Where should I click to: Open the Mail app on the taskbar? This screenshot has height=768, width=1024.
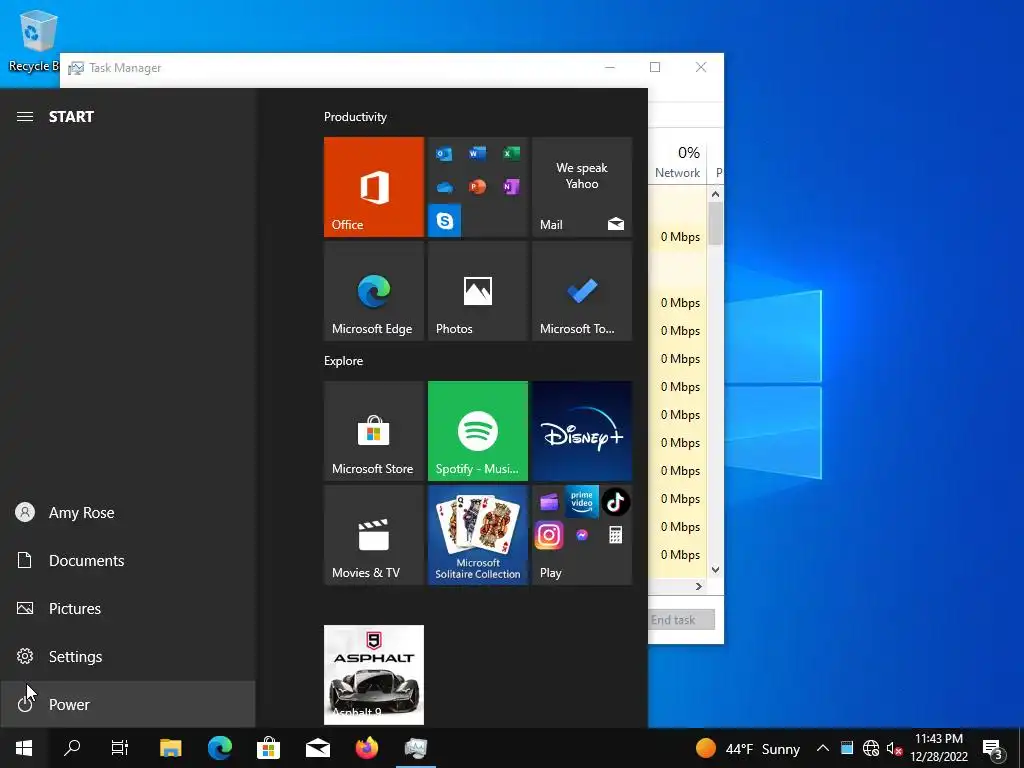(317, 748)
